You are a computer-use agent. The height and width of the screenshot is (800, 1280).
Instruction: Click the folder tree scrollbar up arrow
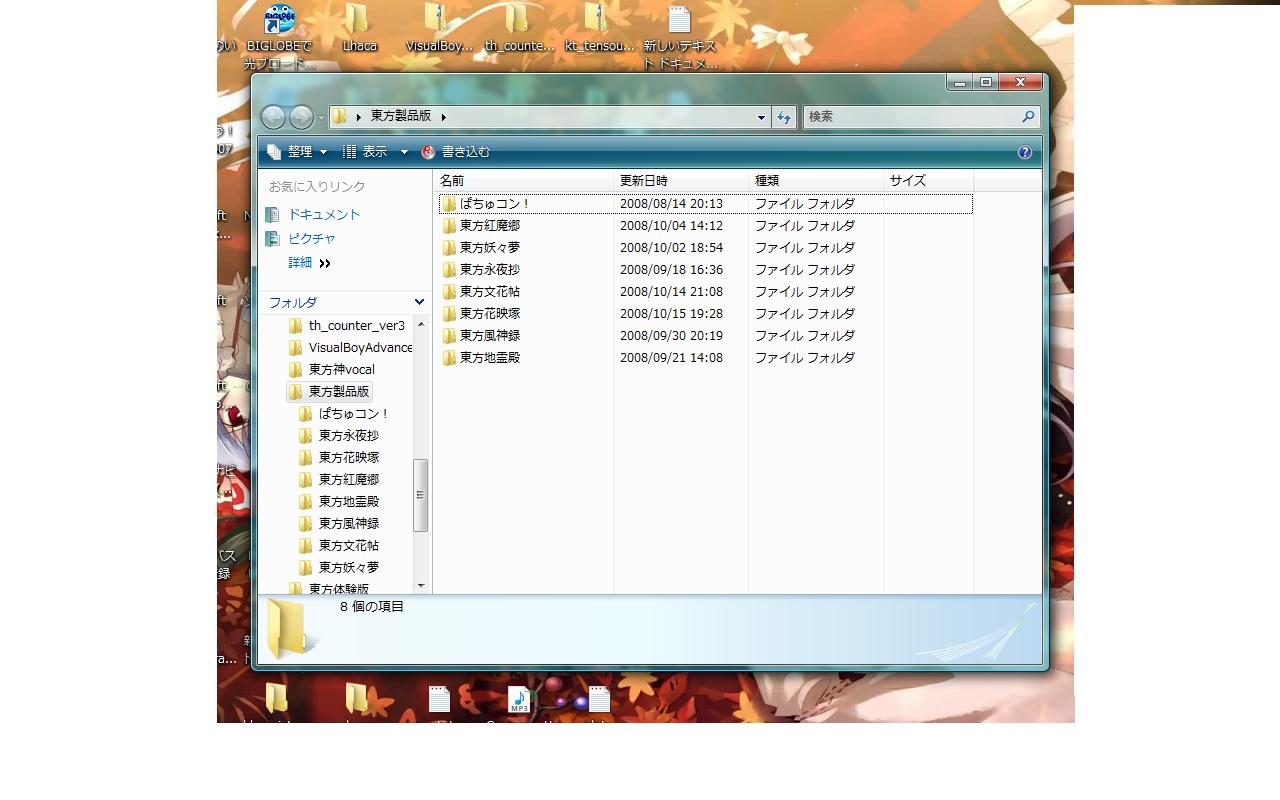click(x=421, y=325)
